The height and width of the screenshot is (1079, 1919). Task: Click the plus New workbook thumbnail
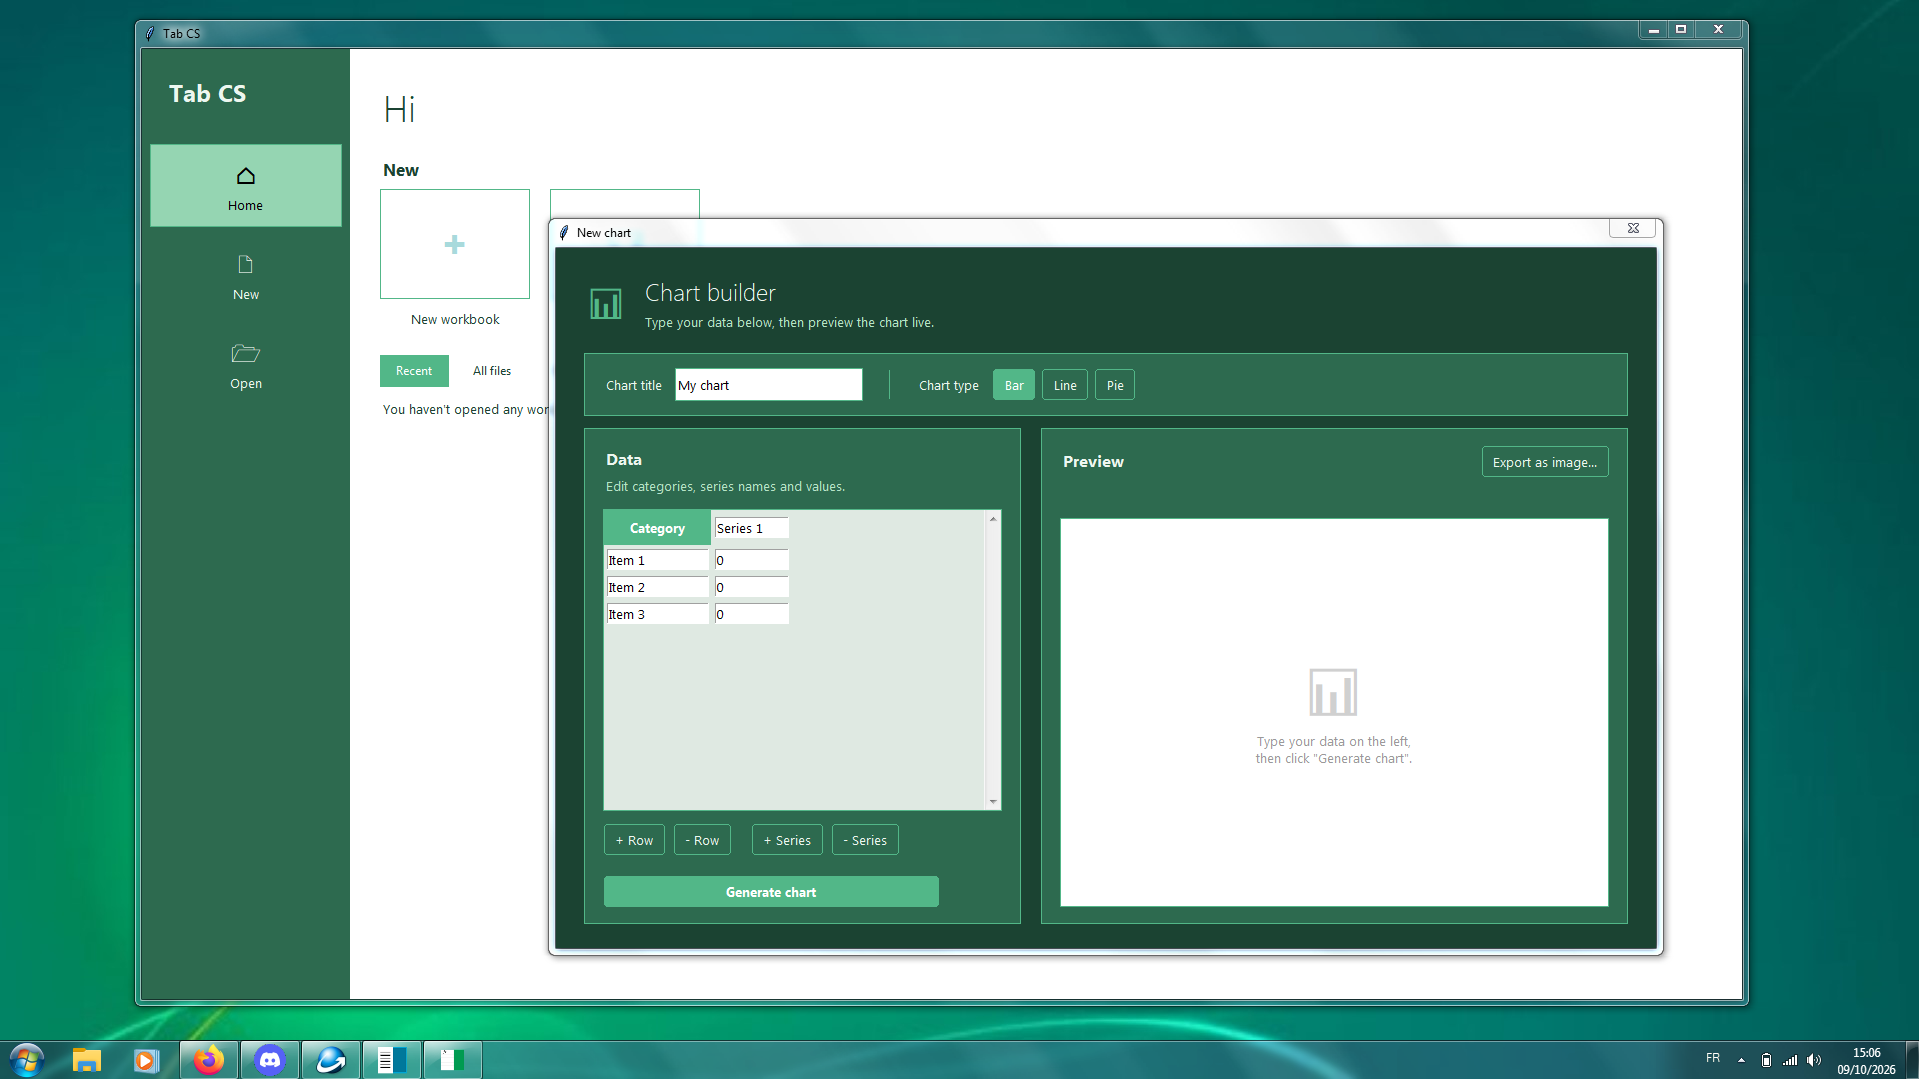tap(455, 244)
